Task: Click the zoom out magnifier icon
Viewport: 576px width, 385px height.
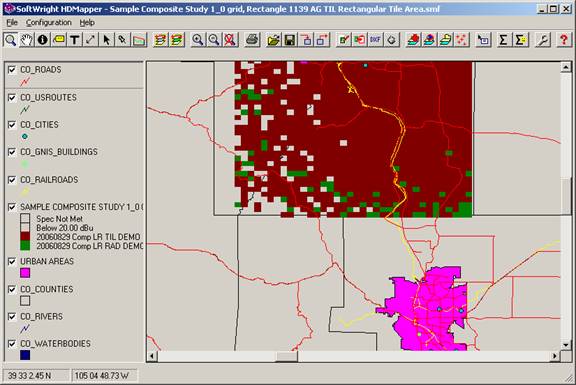Action: point(214,40)
